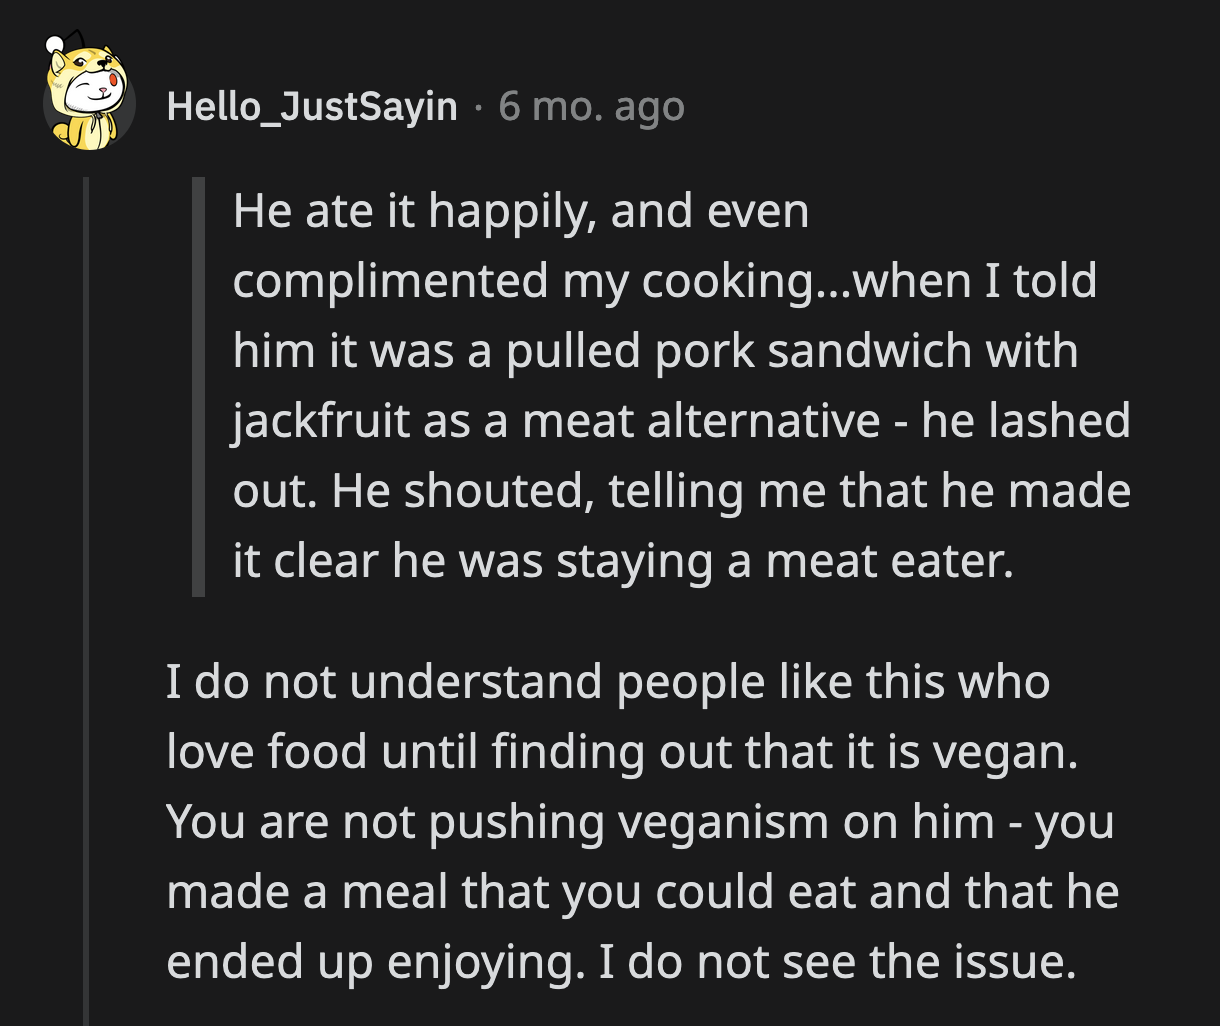Click the 6 mo. ago timestamp
The width and height of the screenshot is (1220, 1026).
coord(592,107)
